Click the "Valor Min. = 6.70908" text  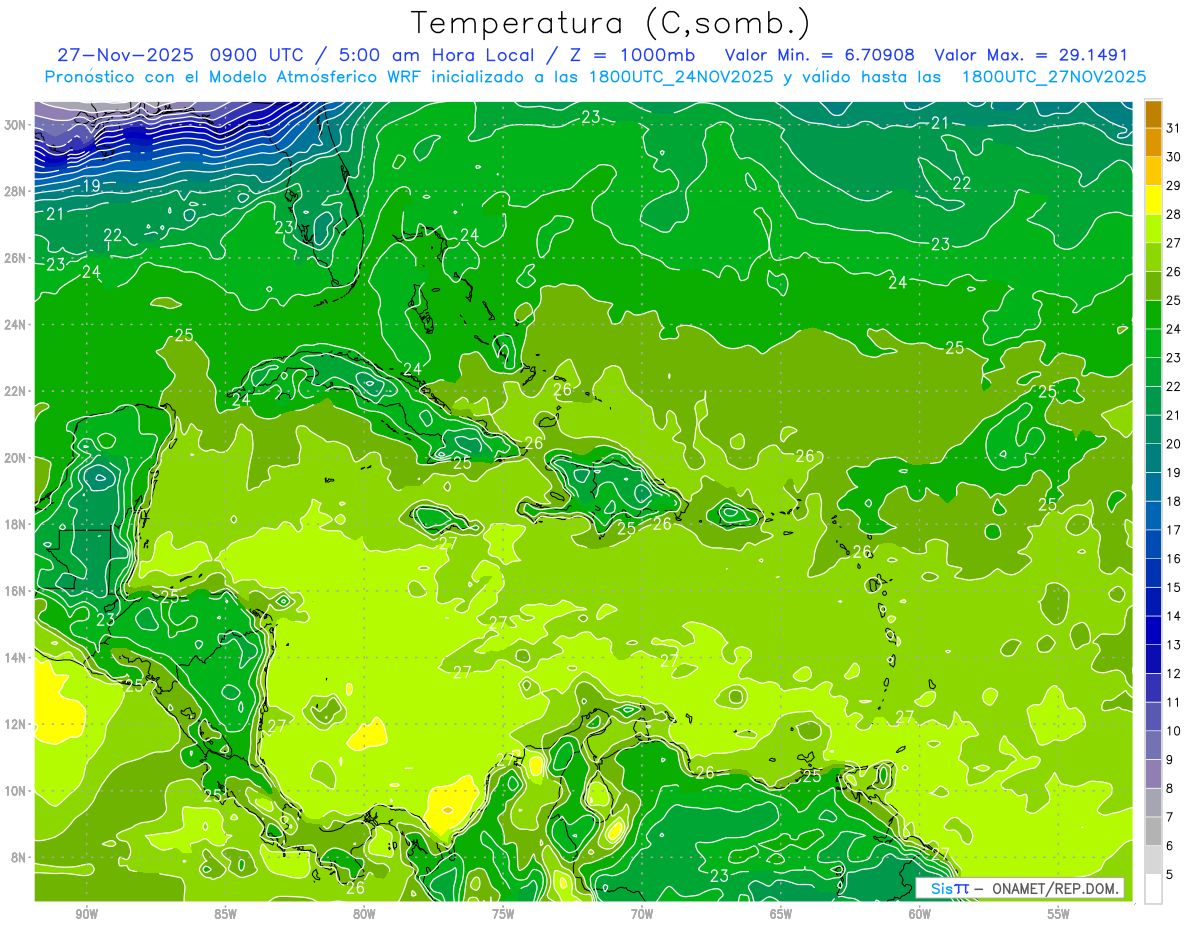coord(820,55)
